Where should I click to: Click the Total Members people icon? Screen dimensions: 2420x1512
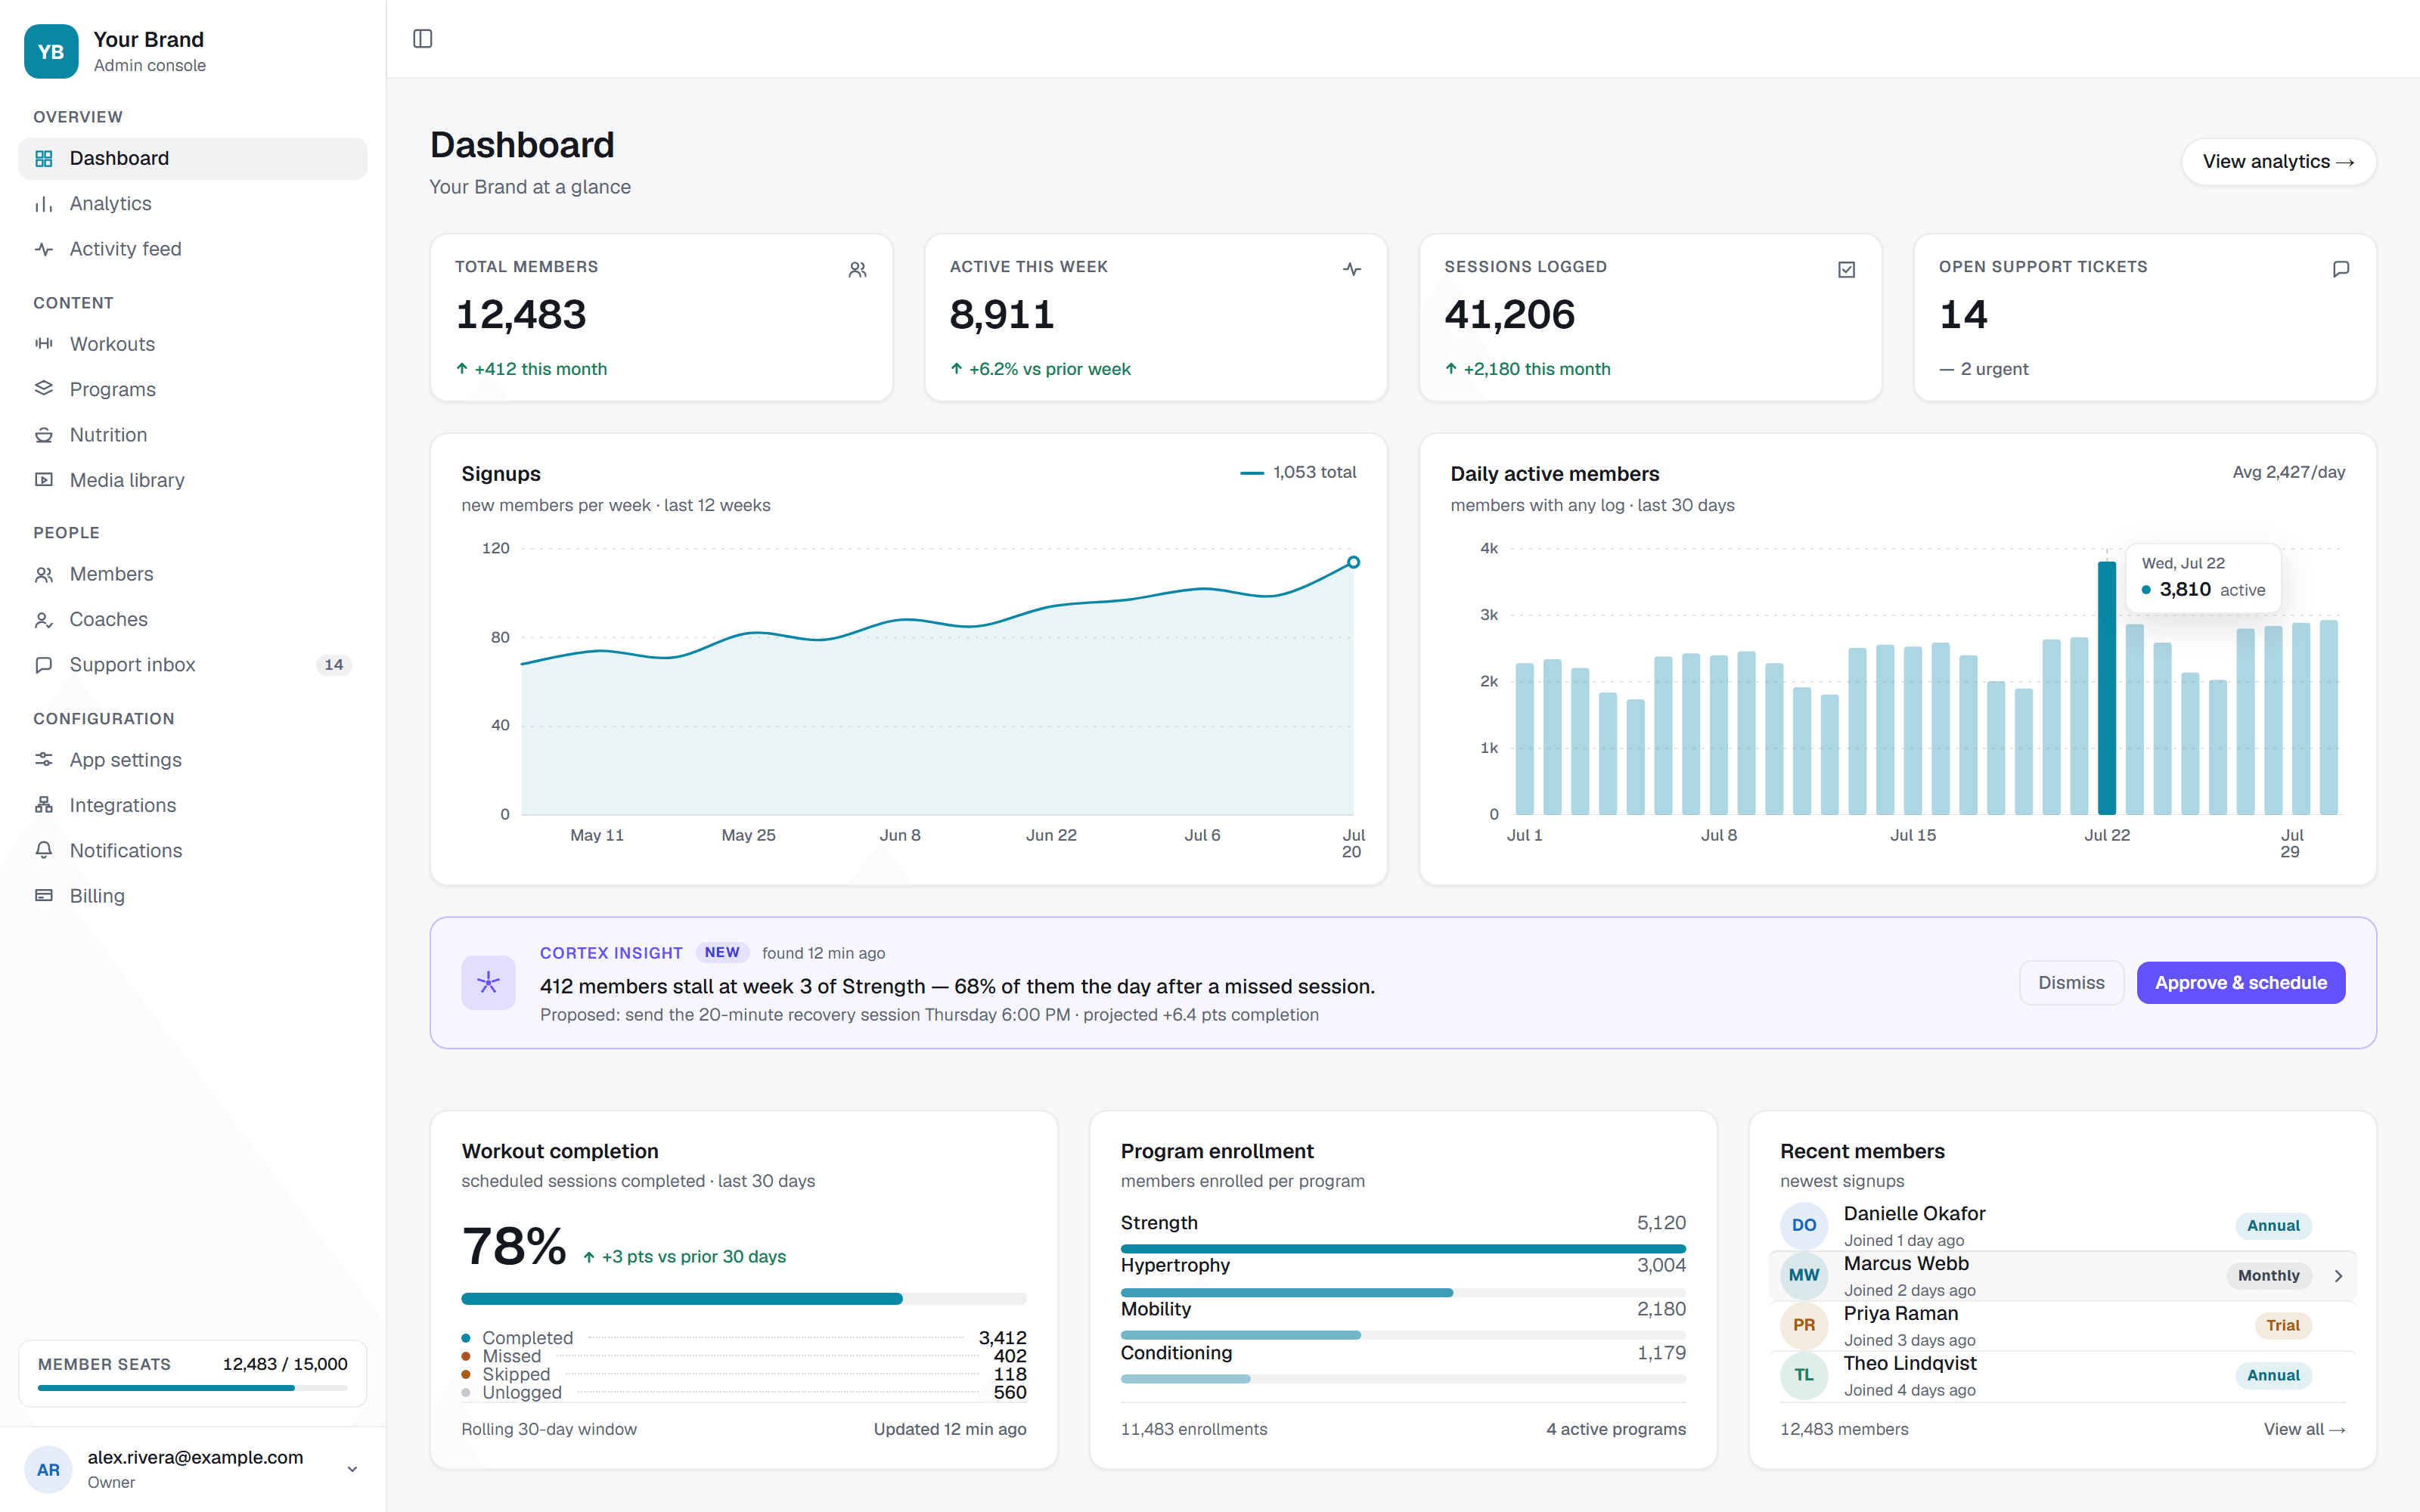857,269
